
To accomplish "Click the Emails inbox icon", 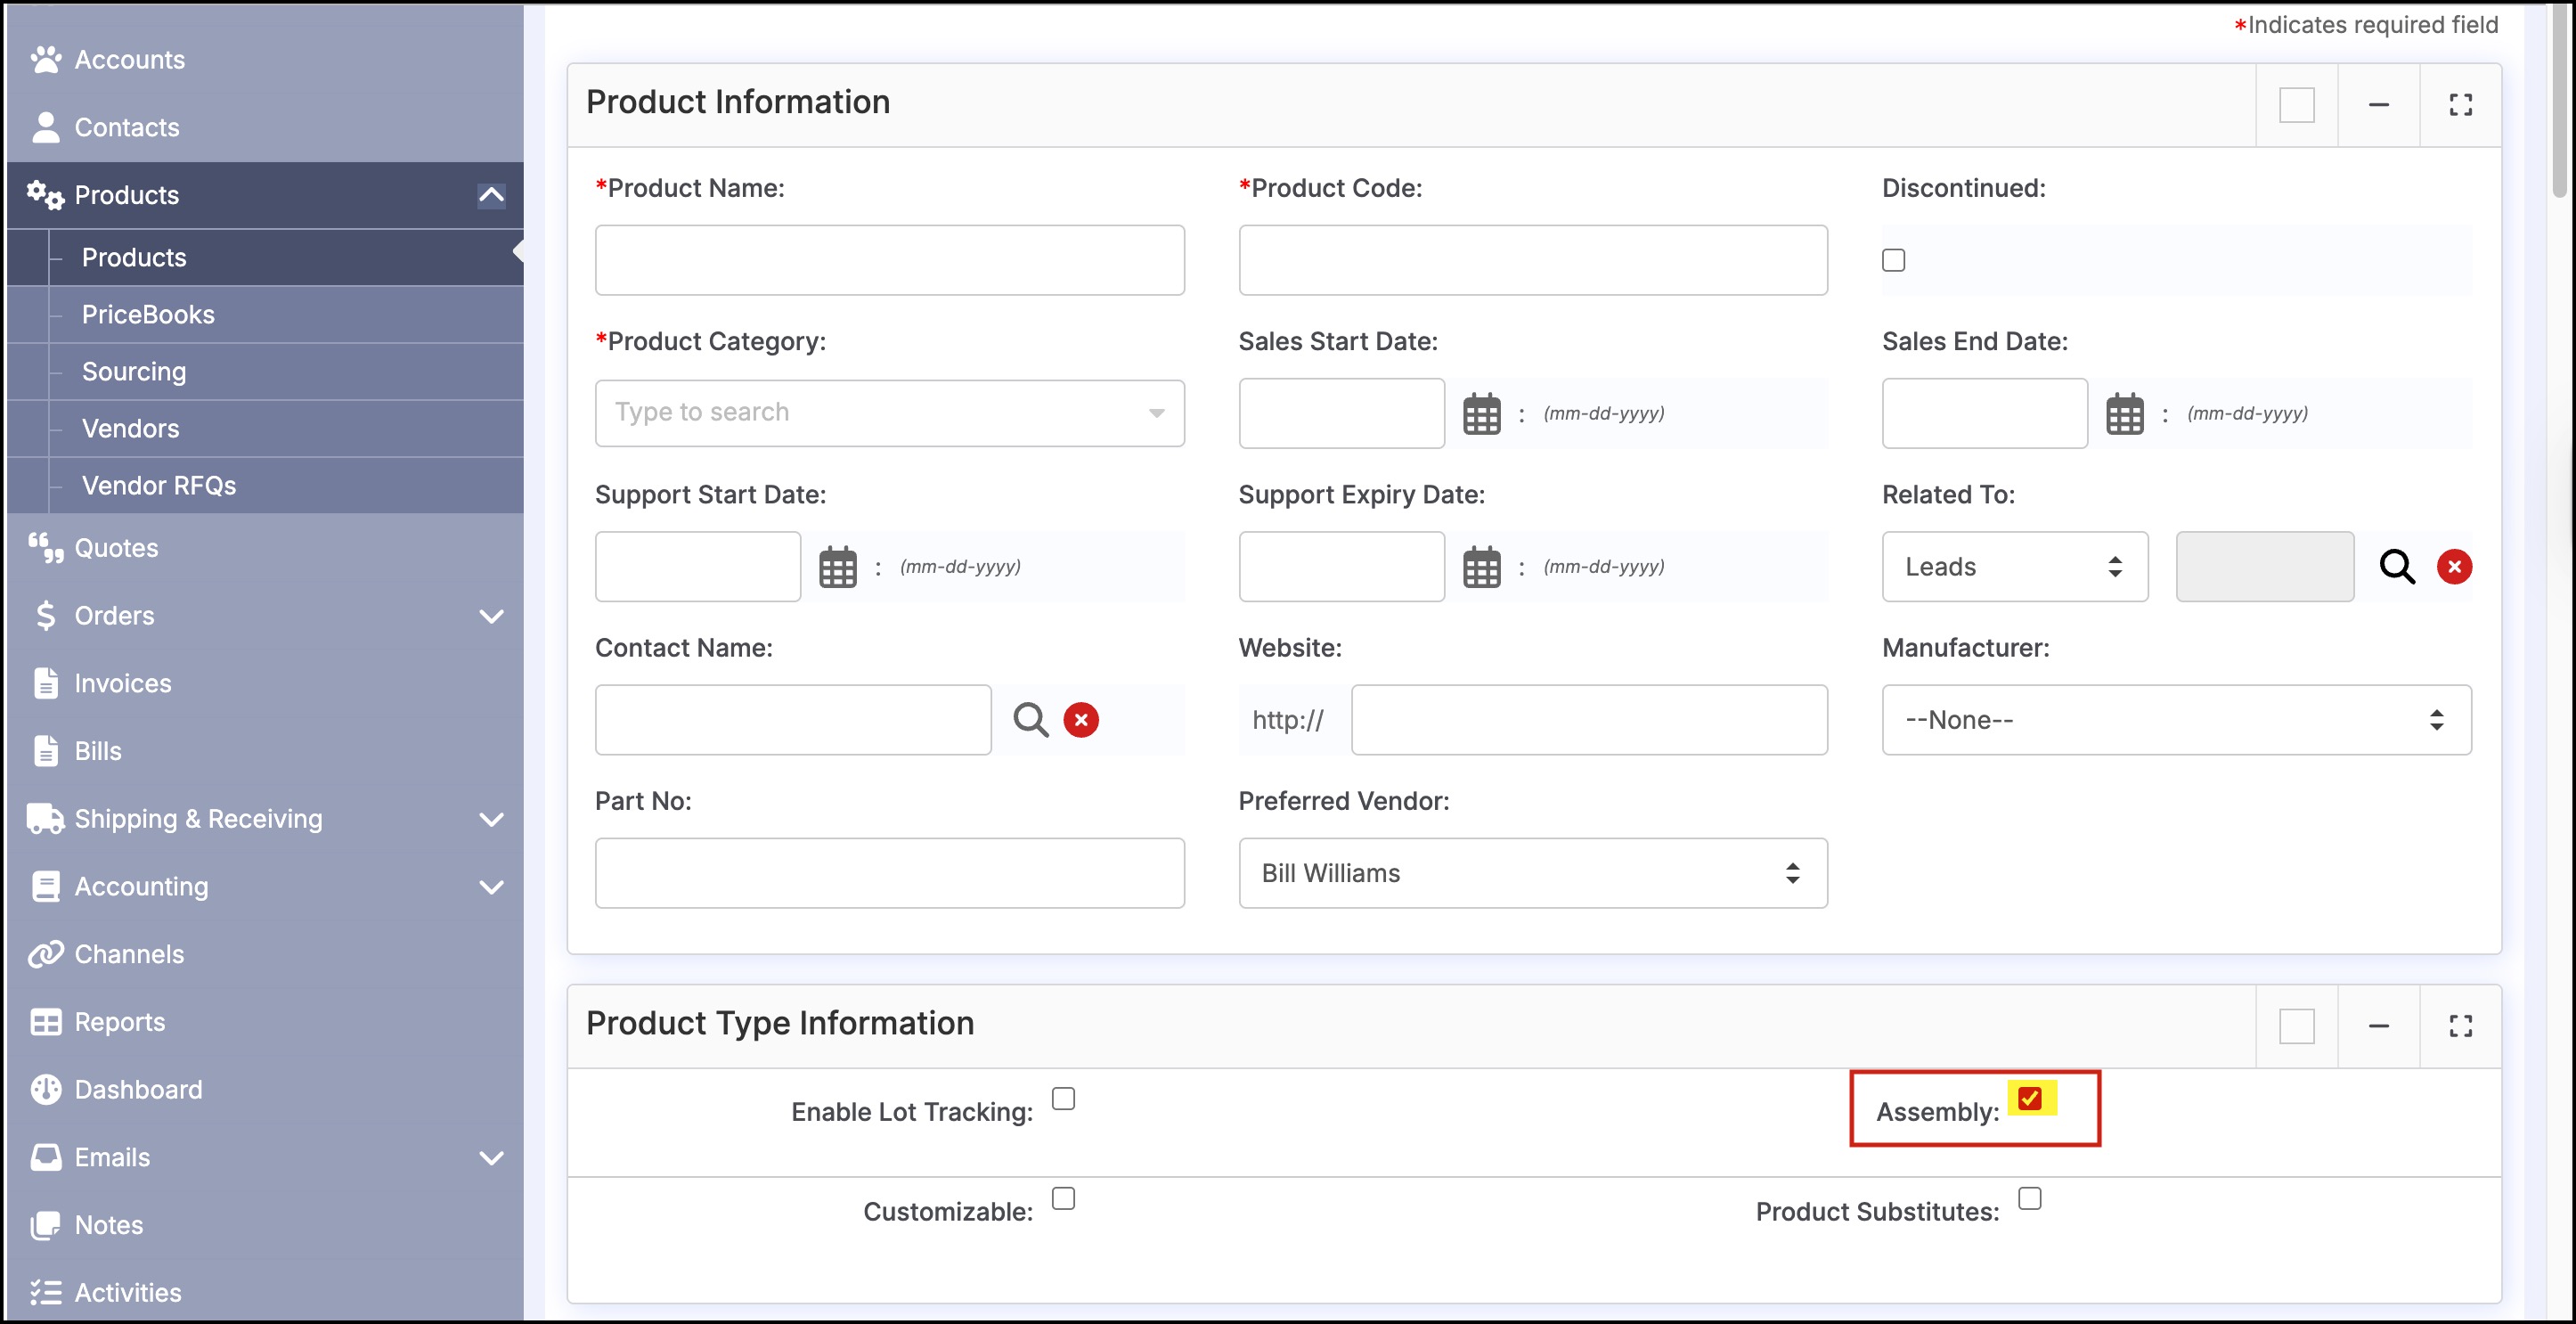I will pos(45,1158).
